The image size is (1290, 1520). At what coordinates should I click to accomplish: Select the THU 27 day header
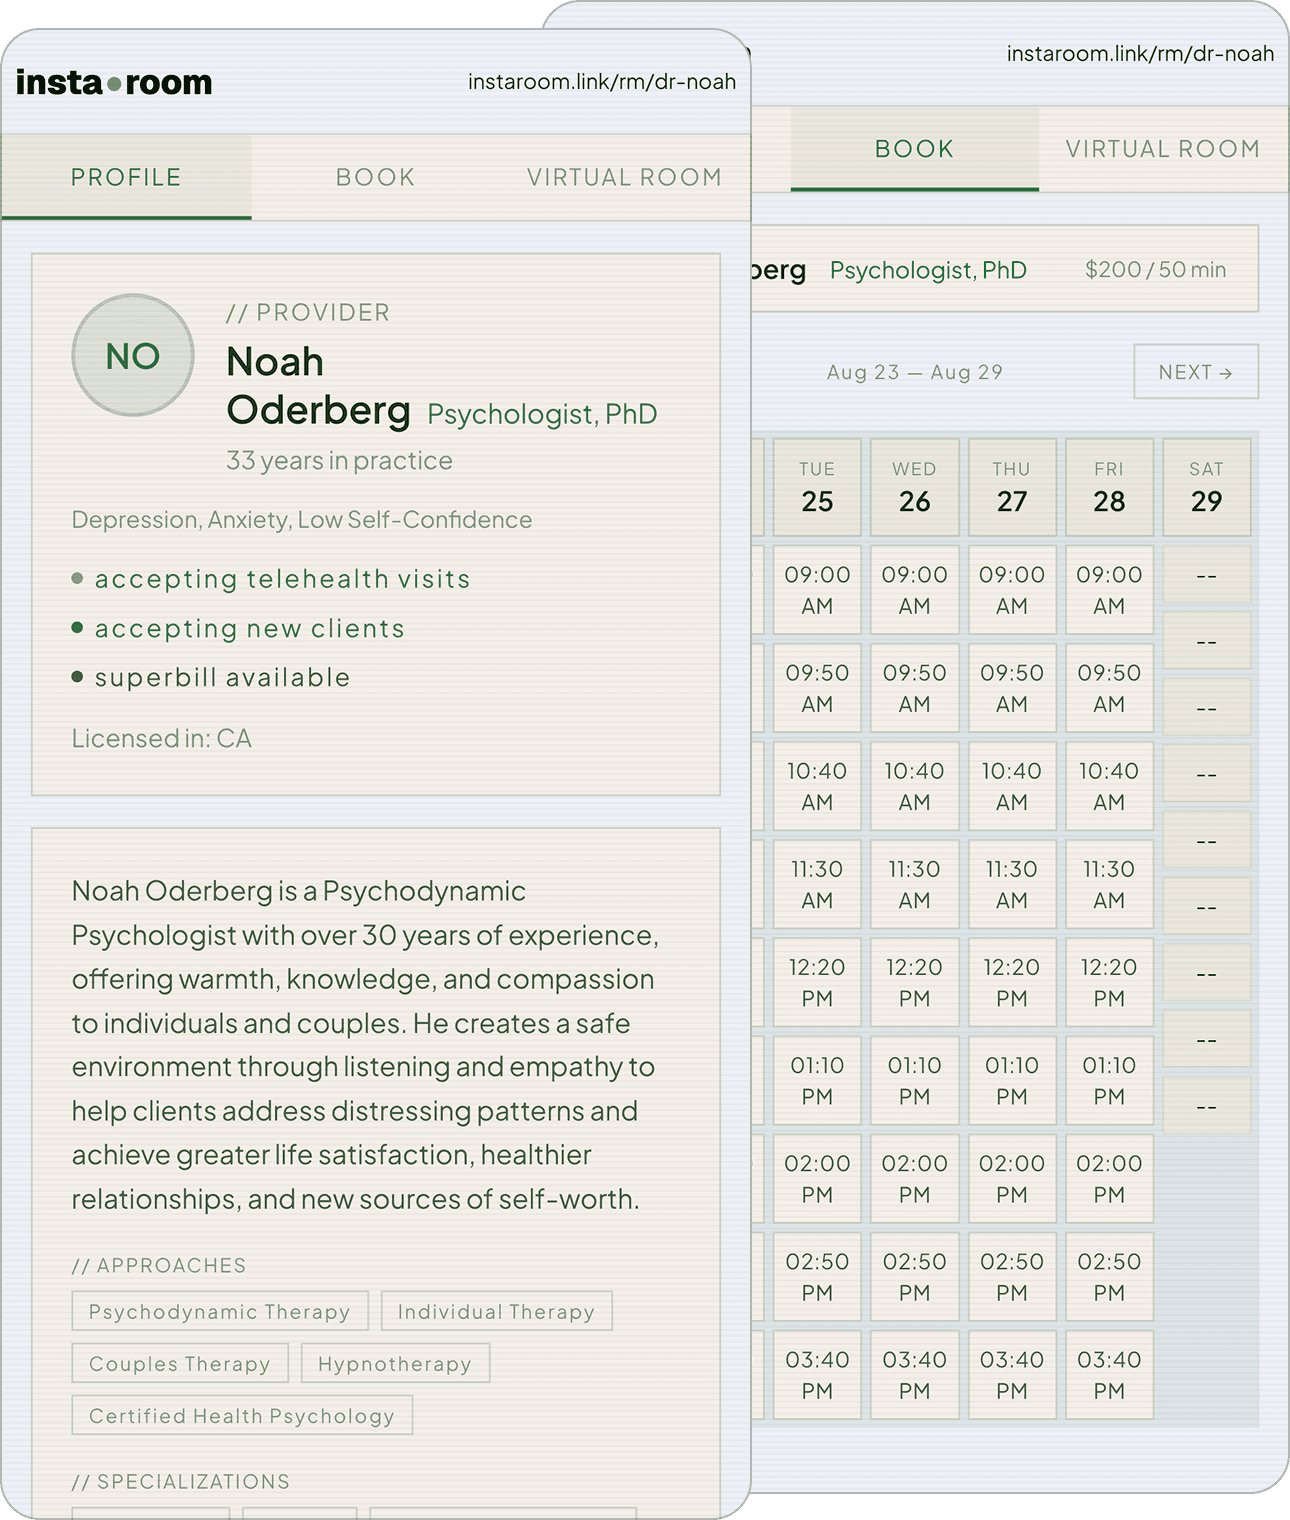click(x=1012, y=487)
